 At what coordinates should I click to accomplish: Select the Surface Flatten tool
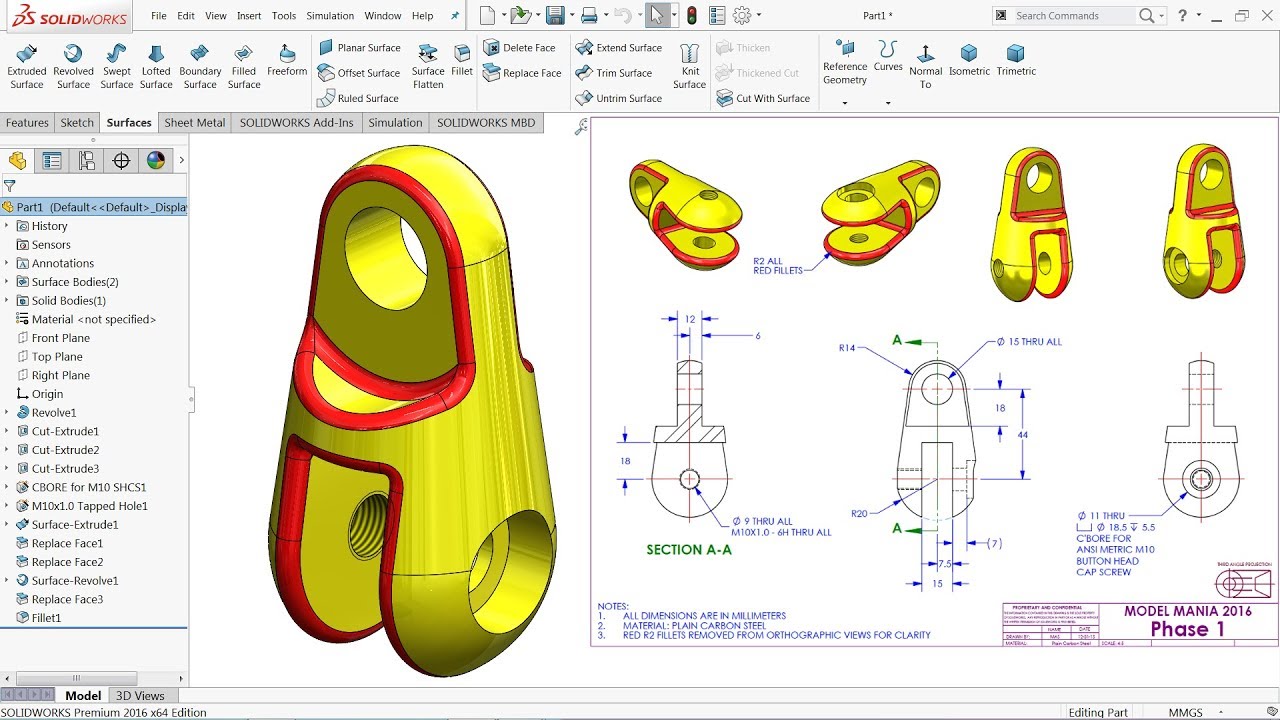(428, 66)
